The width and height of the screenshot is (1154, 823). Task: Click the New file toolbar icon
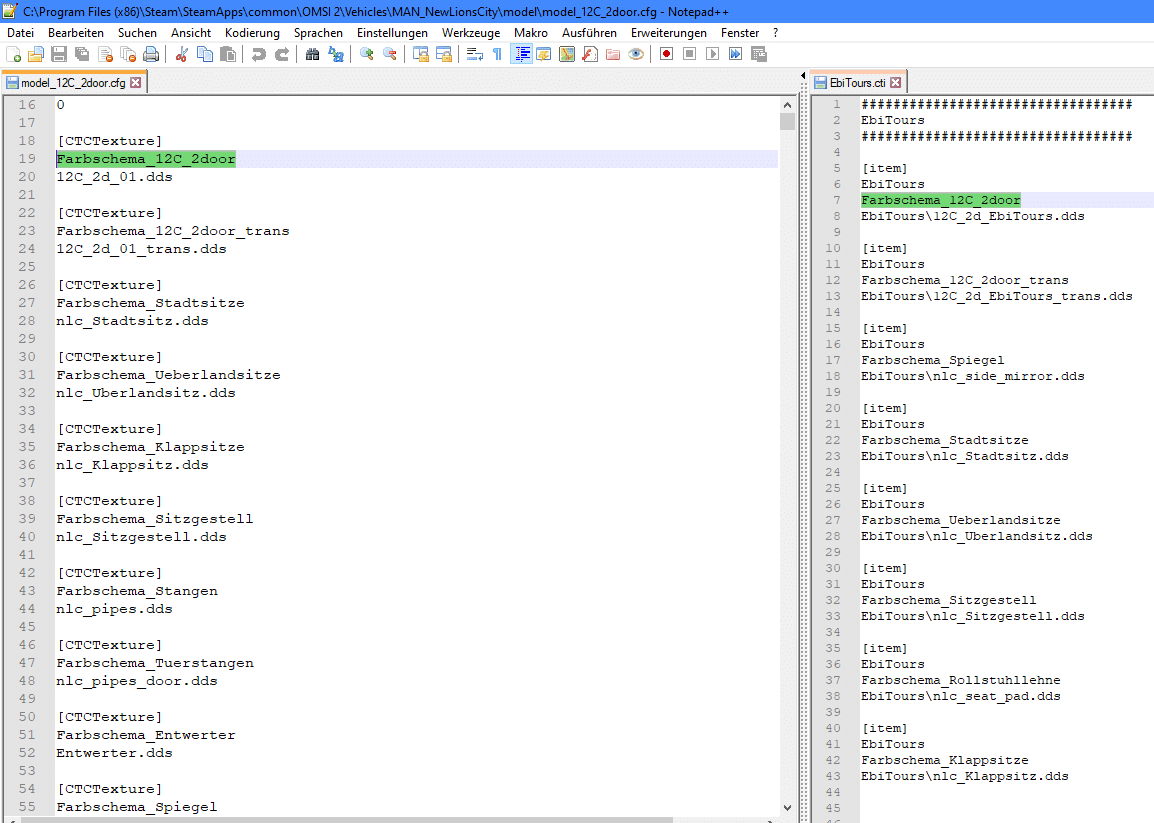[x=13, y=54]
